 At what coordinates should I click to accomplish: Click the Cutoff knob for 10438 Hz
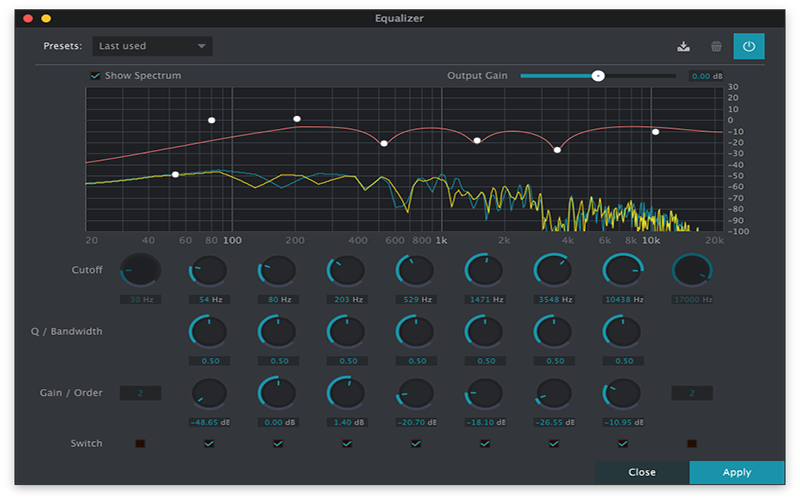pyautogui.click(x=623, y=270)
